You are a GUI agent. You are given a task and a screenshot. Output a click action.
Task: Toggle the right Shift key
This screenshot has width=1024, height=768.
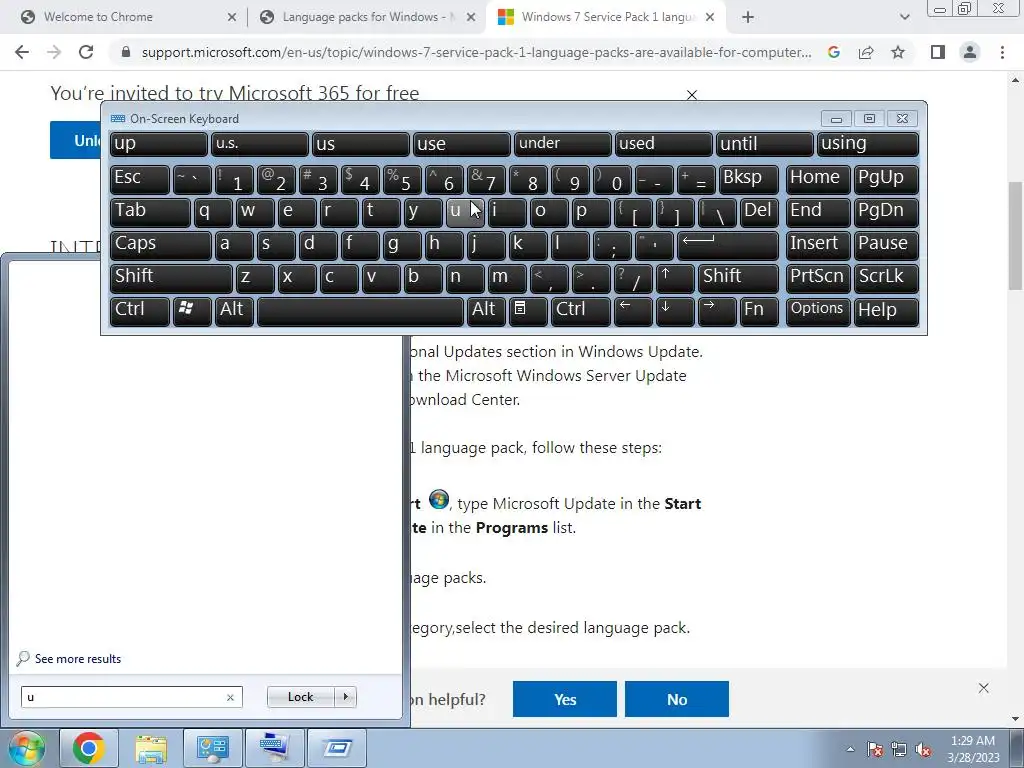tap(738, 278)
